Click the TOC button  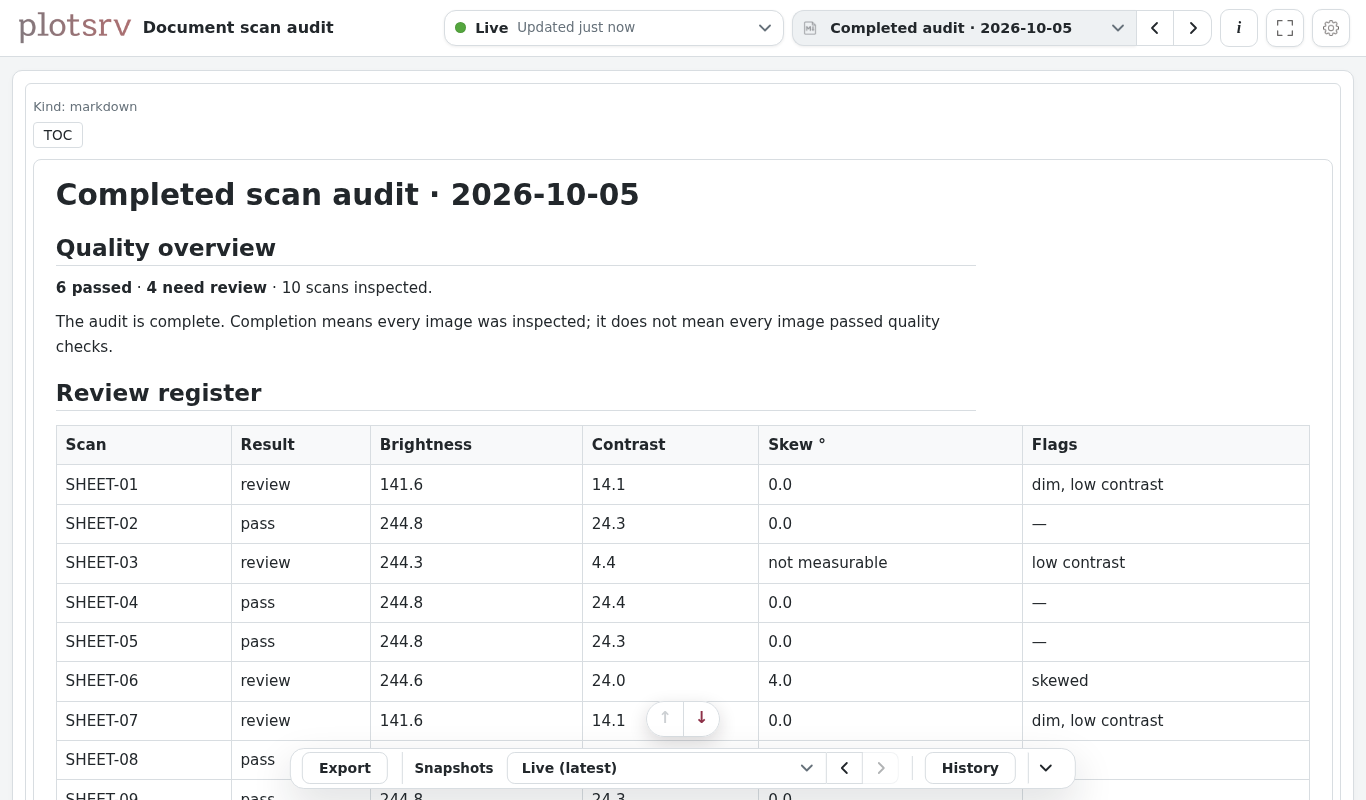[58, 135]
